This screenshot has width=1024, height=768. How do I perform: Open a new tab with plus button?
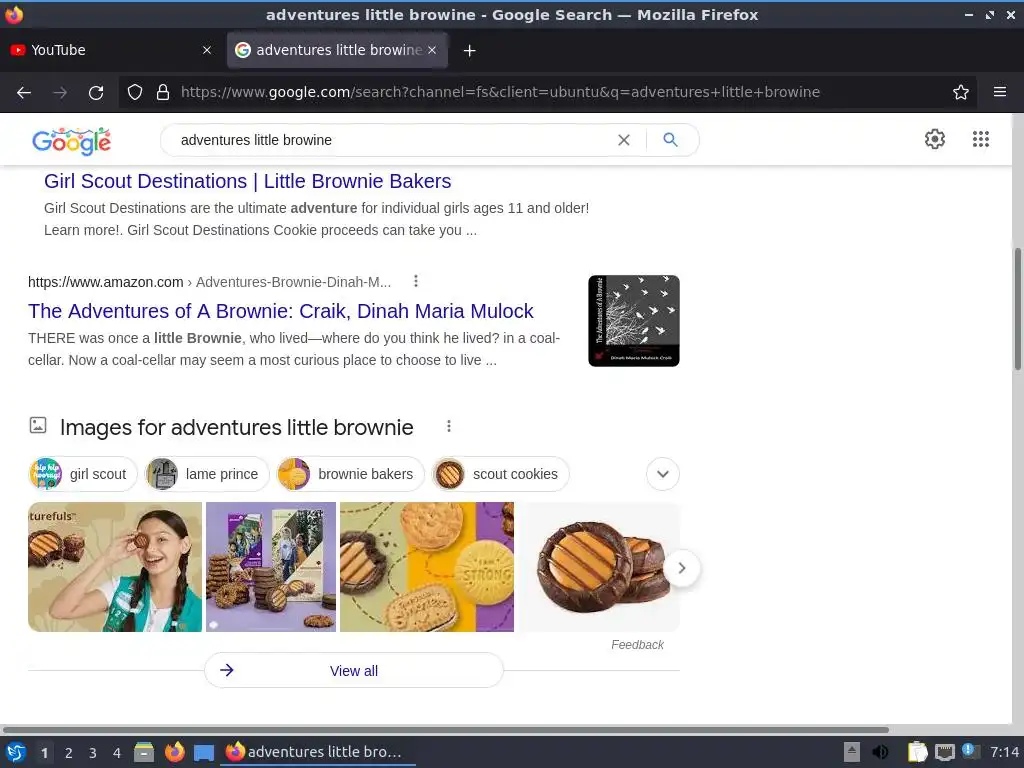point(469,50)
